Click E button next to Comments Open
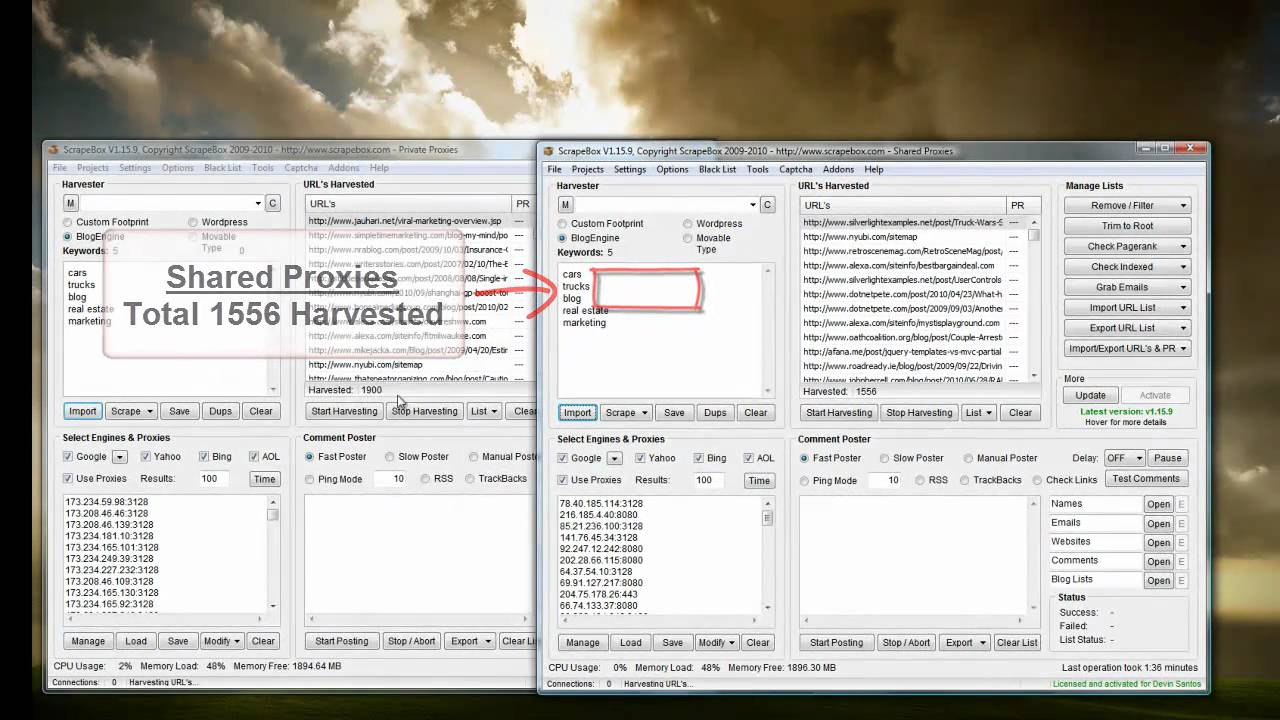Screen dimensions: 1280x720 pos(1181,562)
